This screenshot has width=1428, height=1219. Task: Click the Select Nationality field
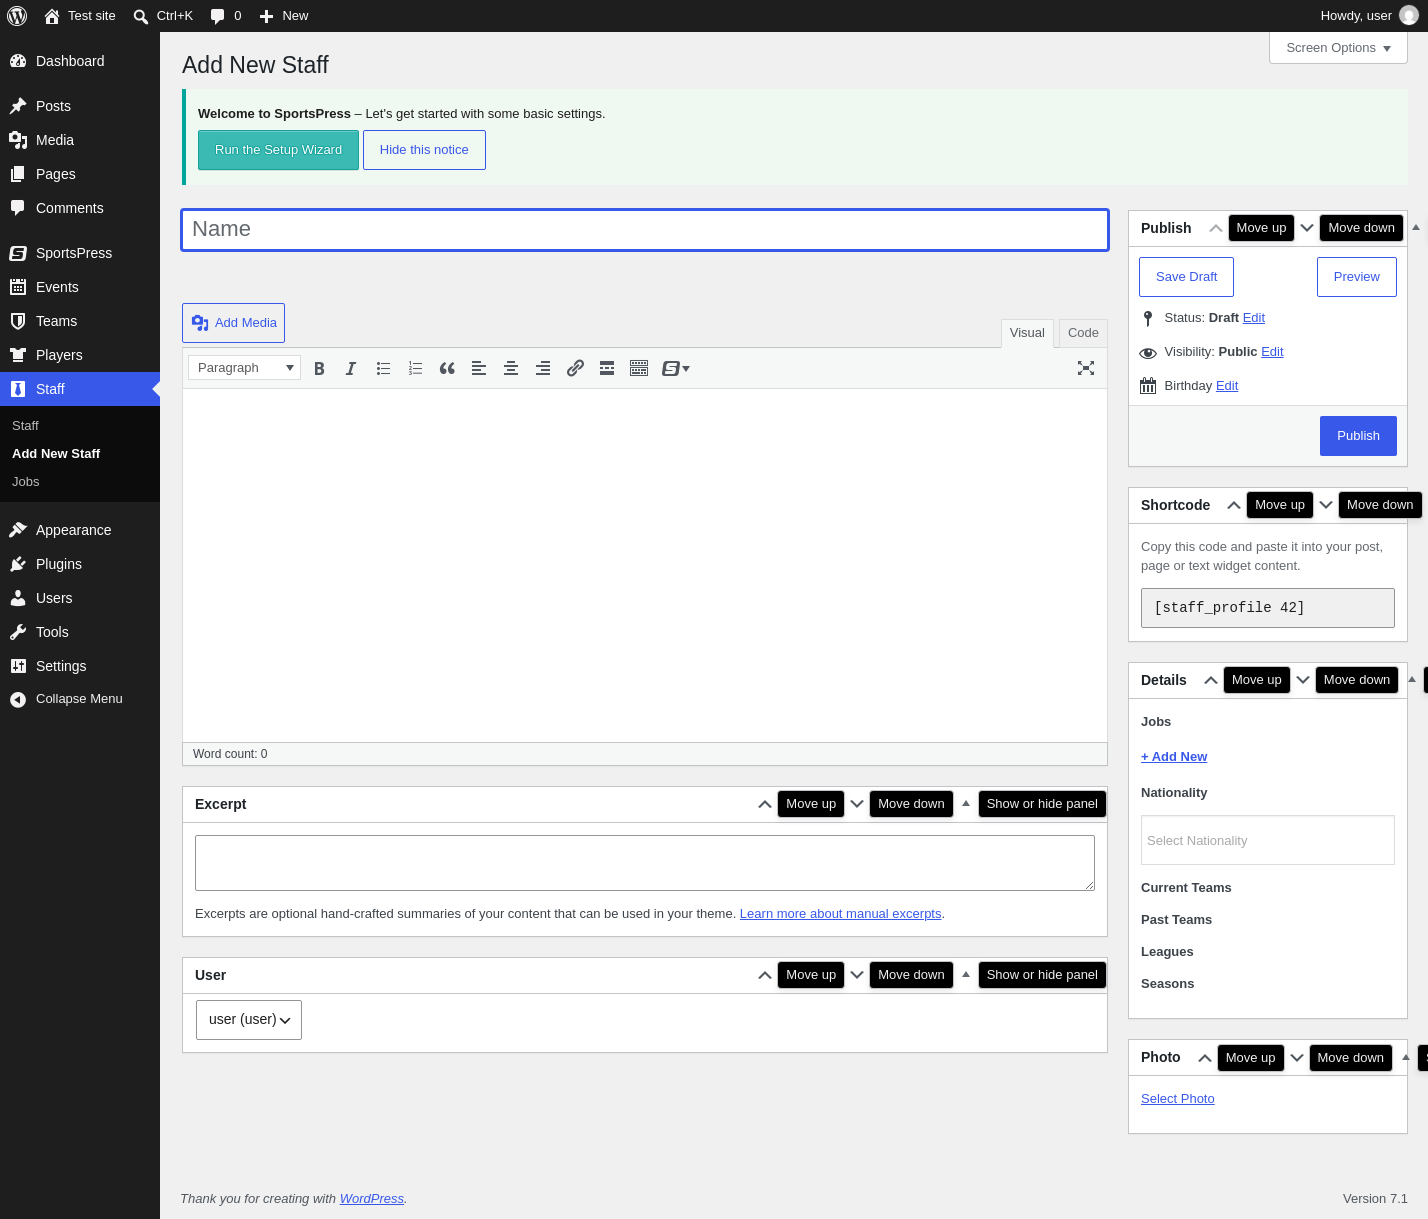click(x=1268, y=840)
